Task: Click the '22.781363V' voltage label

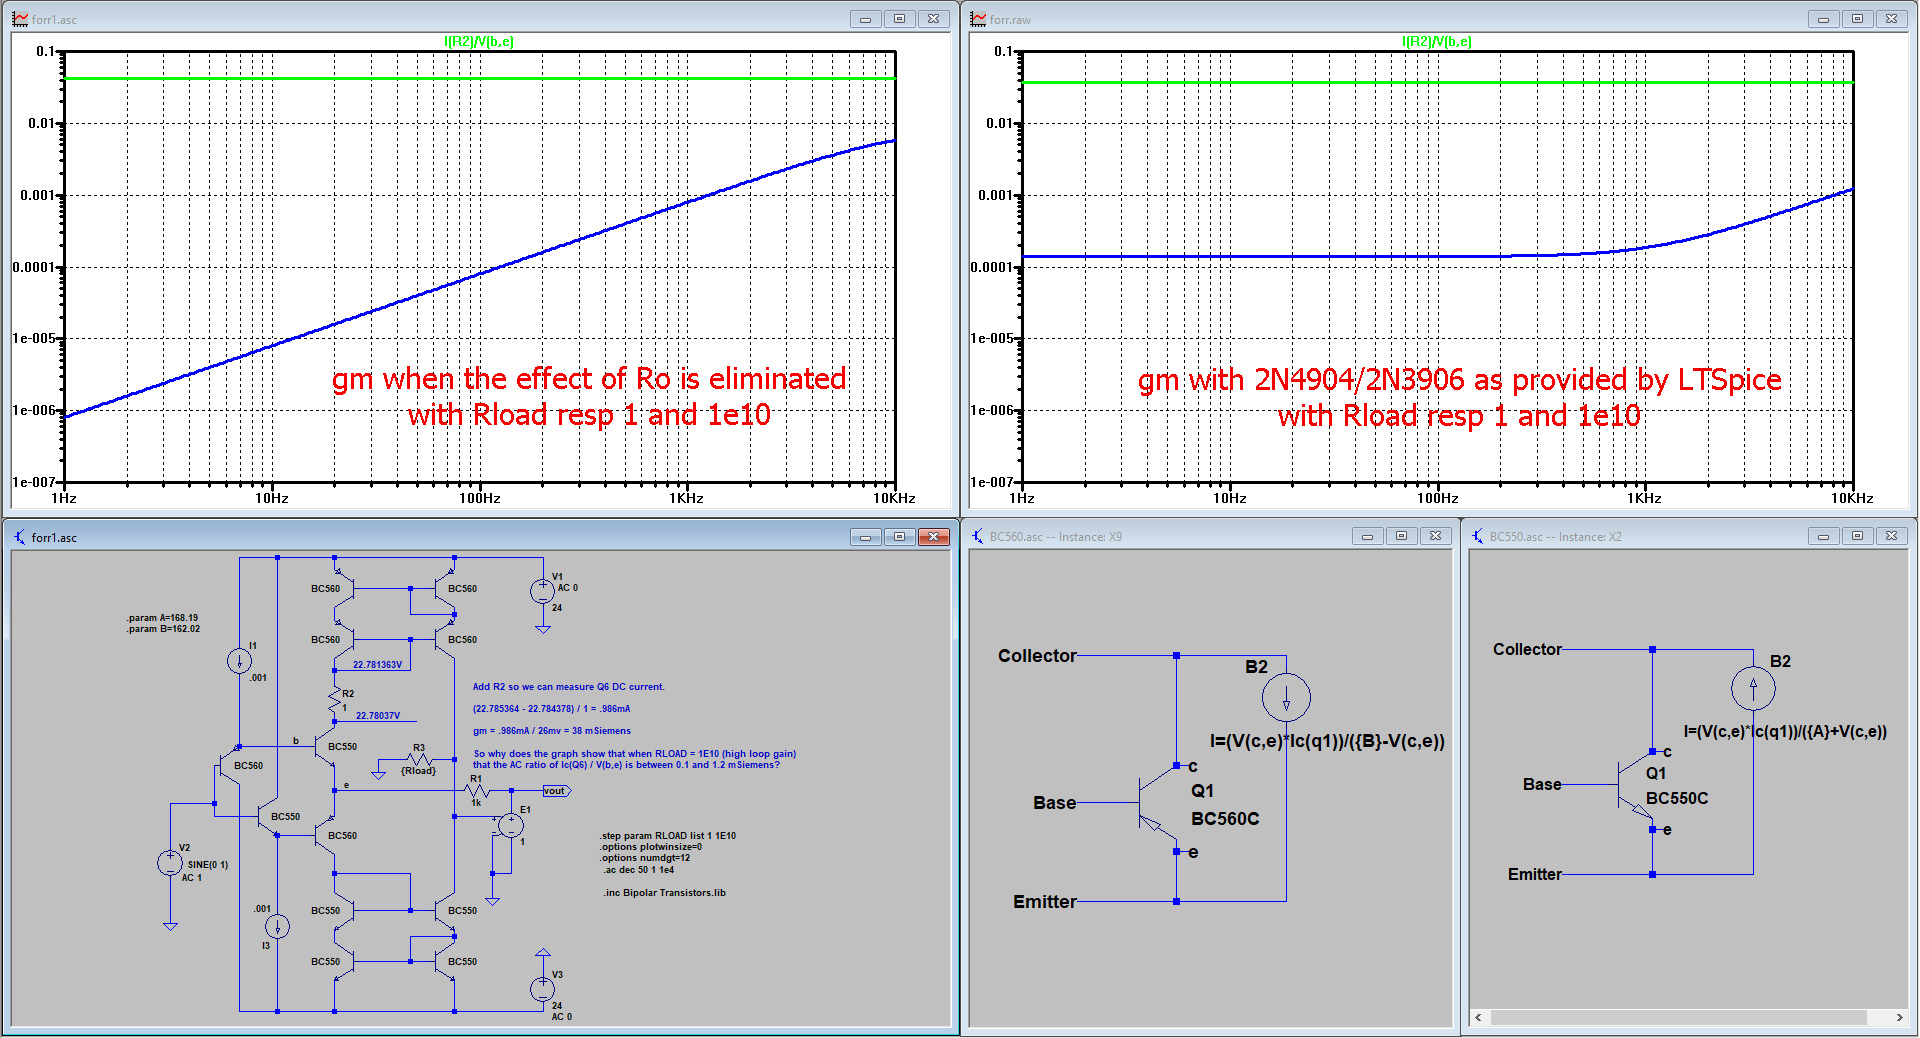Action: click(x=377, y=665)
